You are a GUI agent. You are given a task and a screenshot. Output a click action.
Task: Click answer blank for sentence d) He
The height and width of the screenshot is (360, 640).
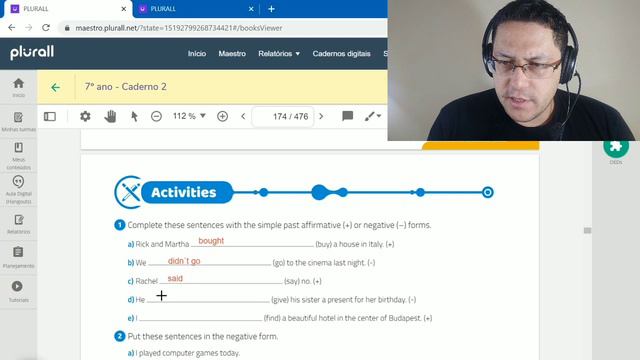pos(208,299)
